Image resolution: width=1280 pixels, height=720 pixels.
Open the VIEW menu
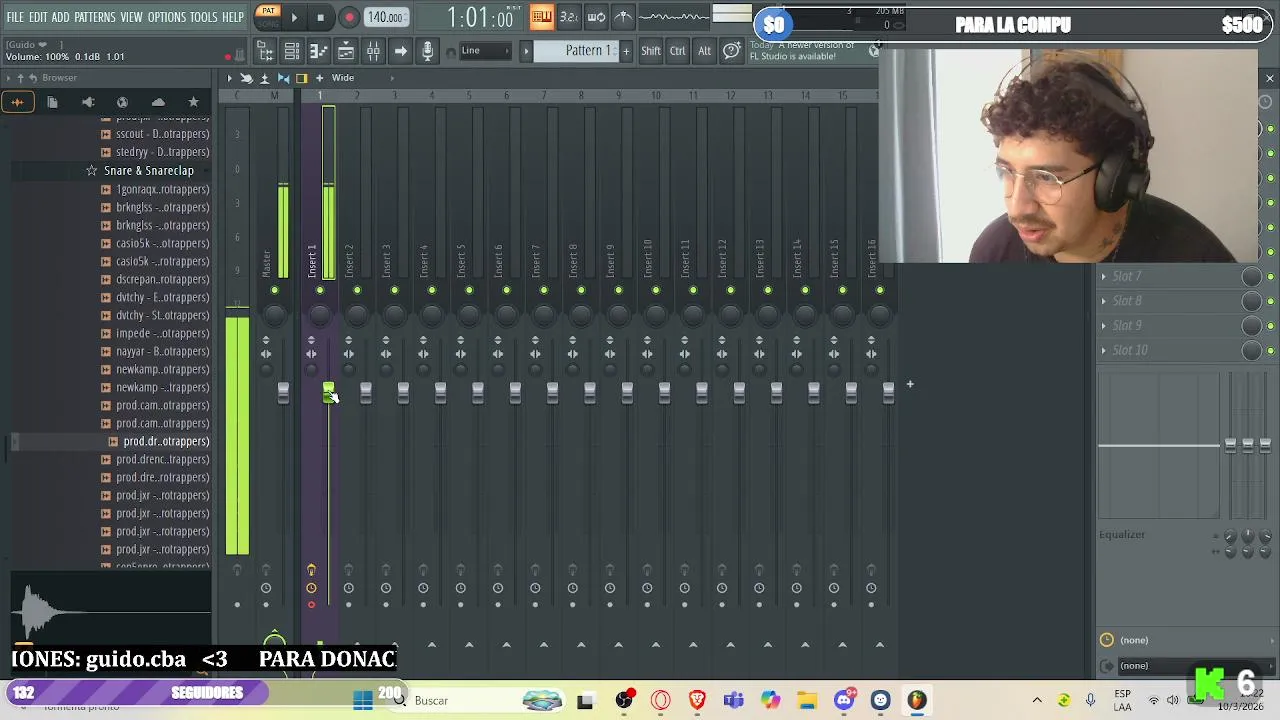132,18
